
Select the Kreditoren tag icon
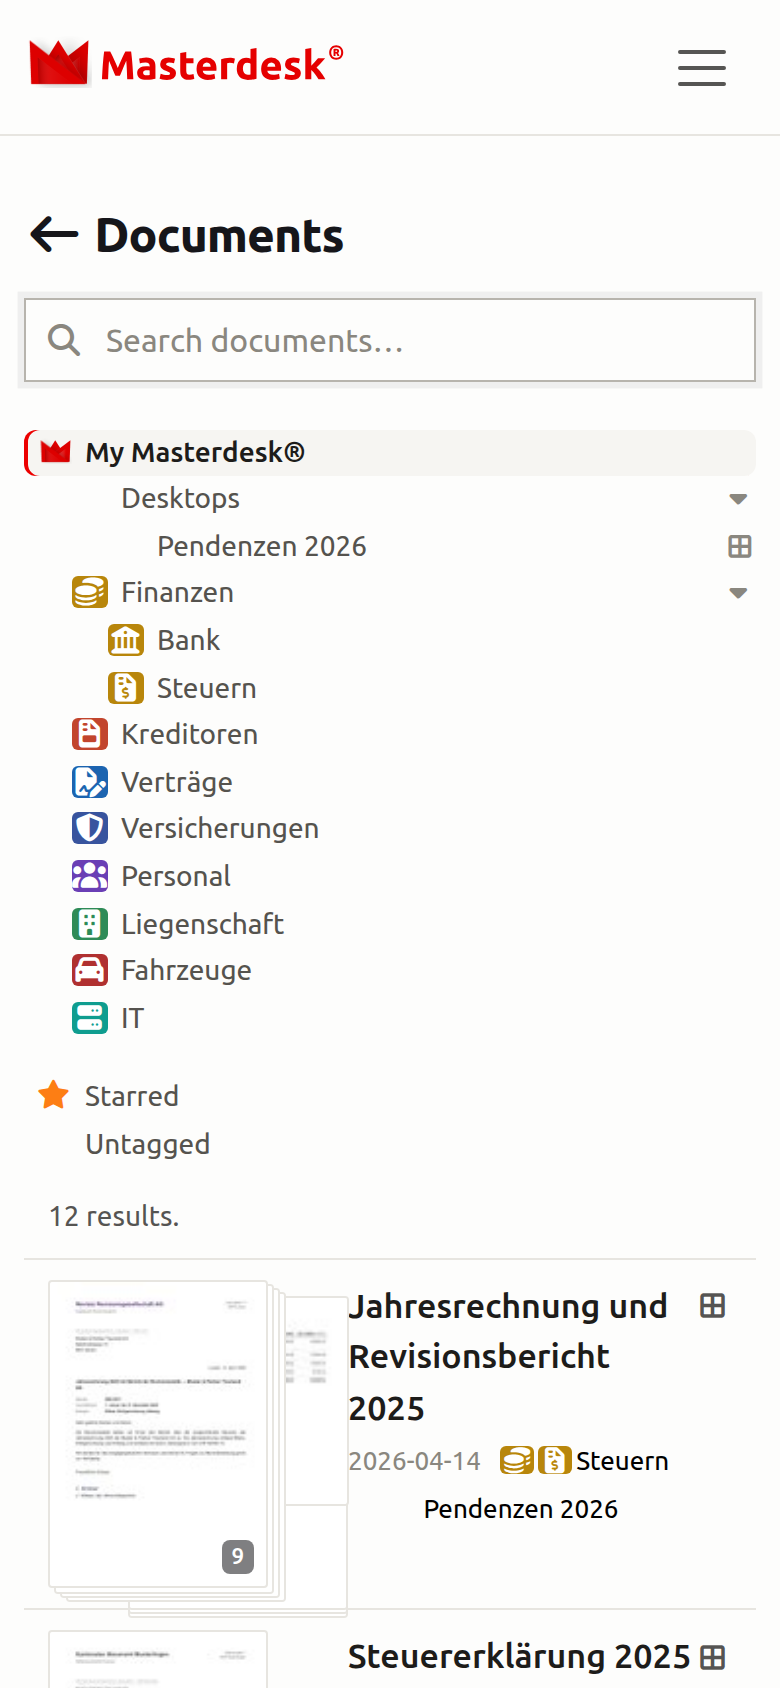pos(90,734)
